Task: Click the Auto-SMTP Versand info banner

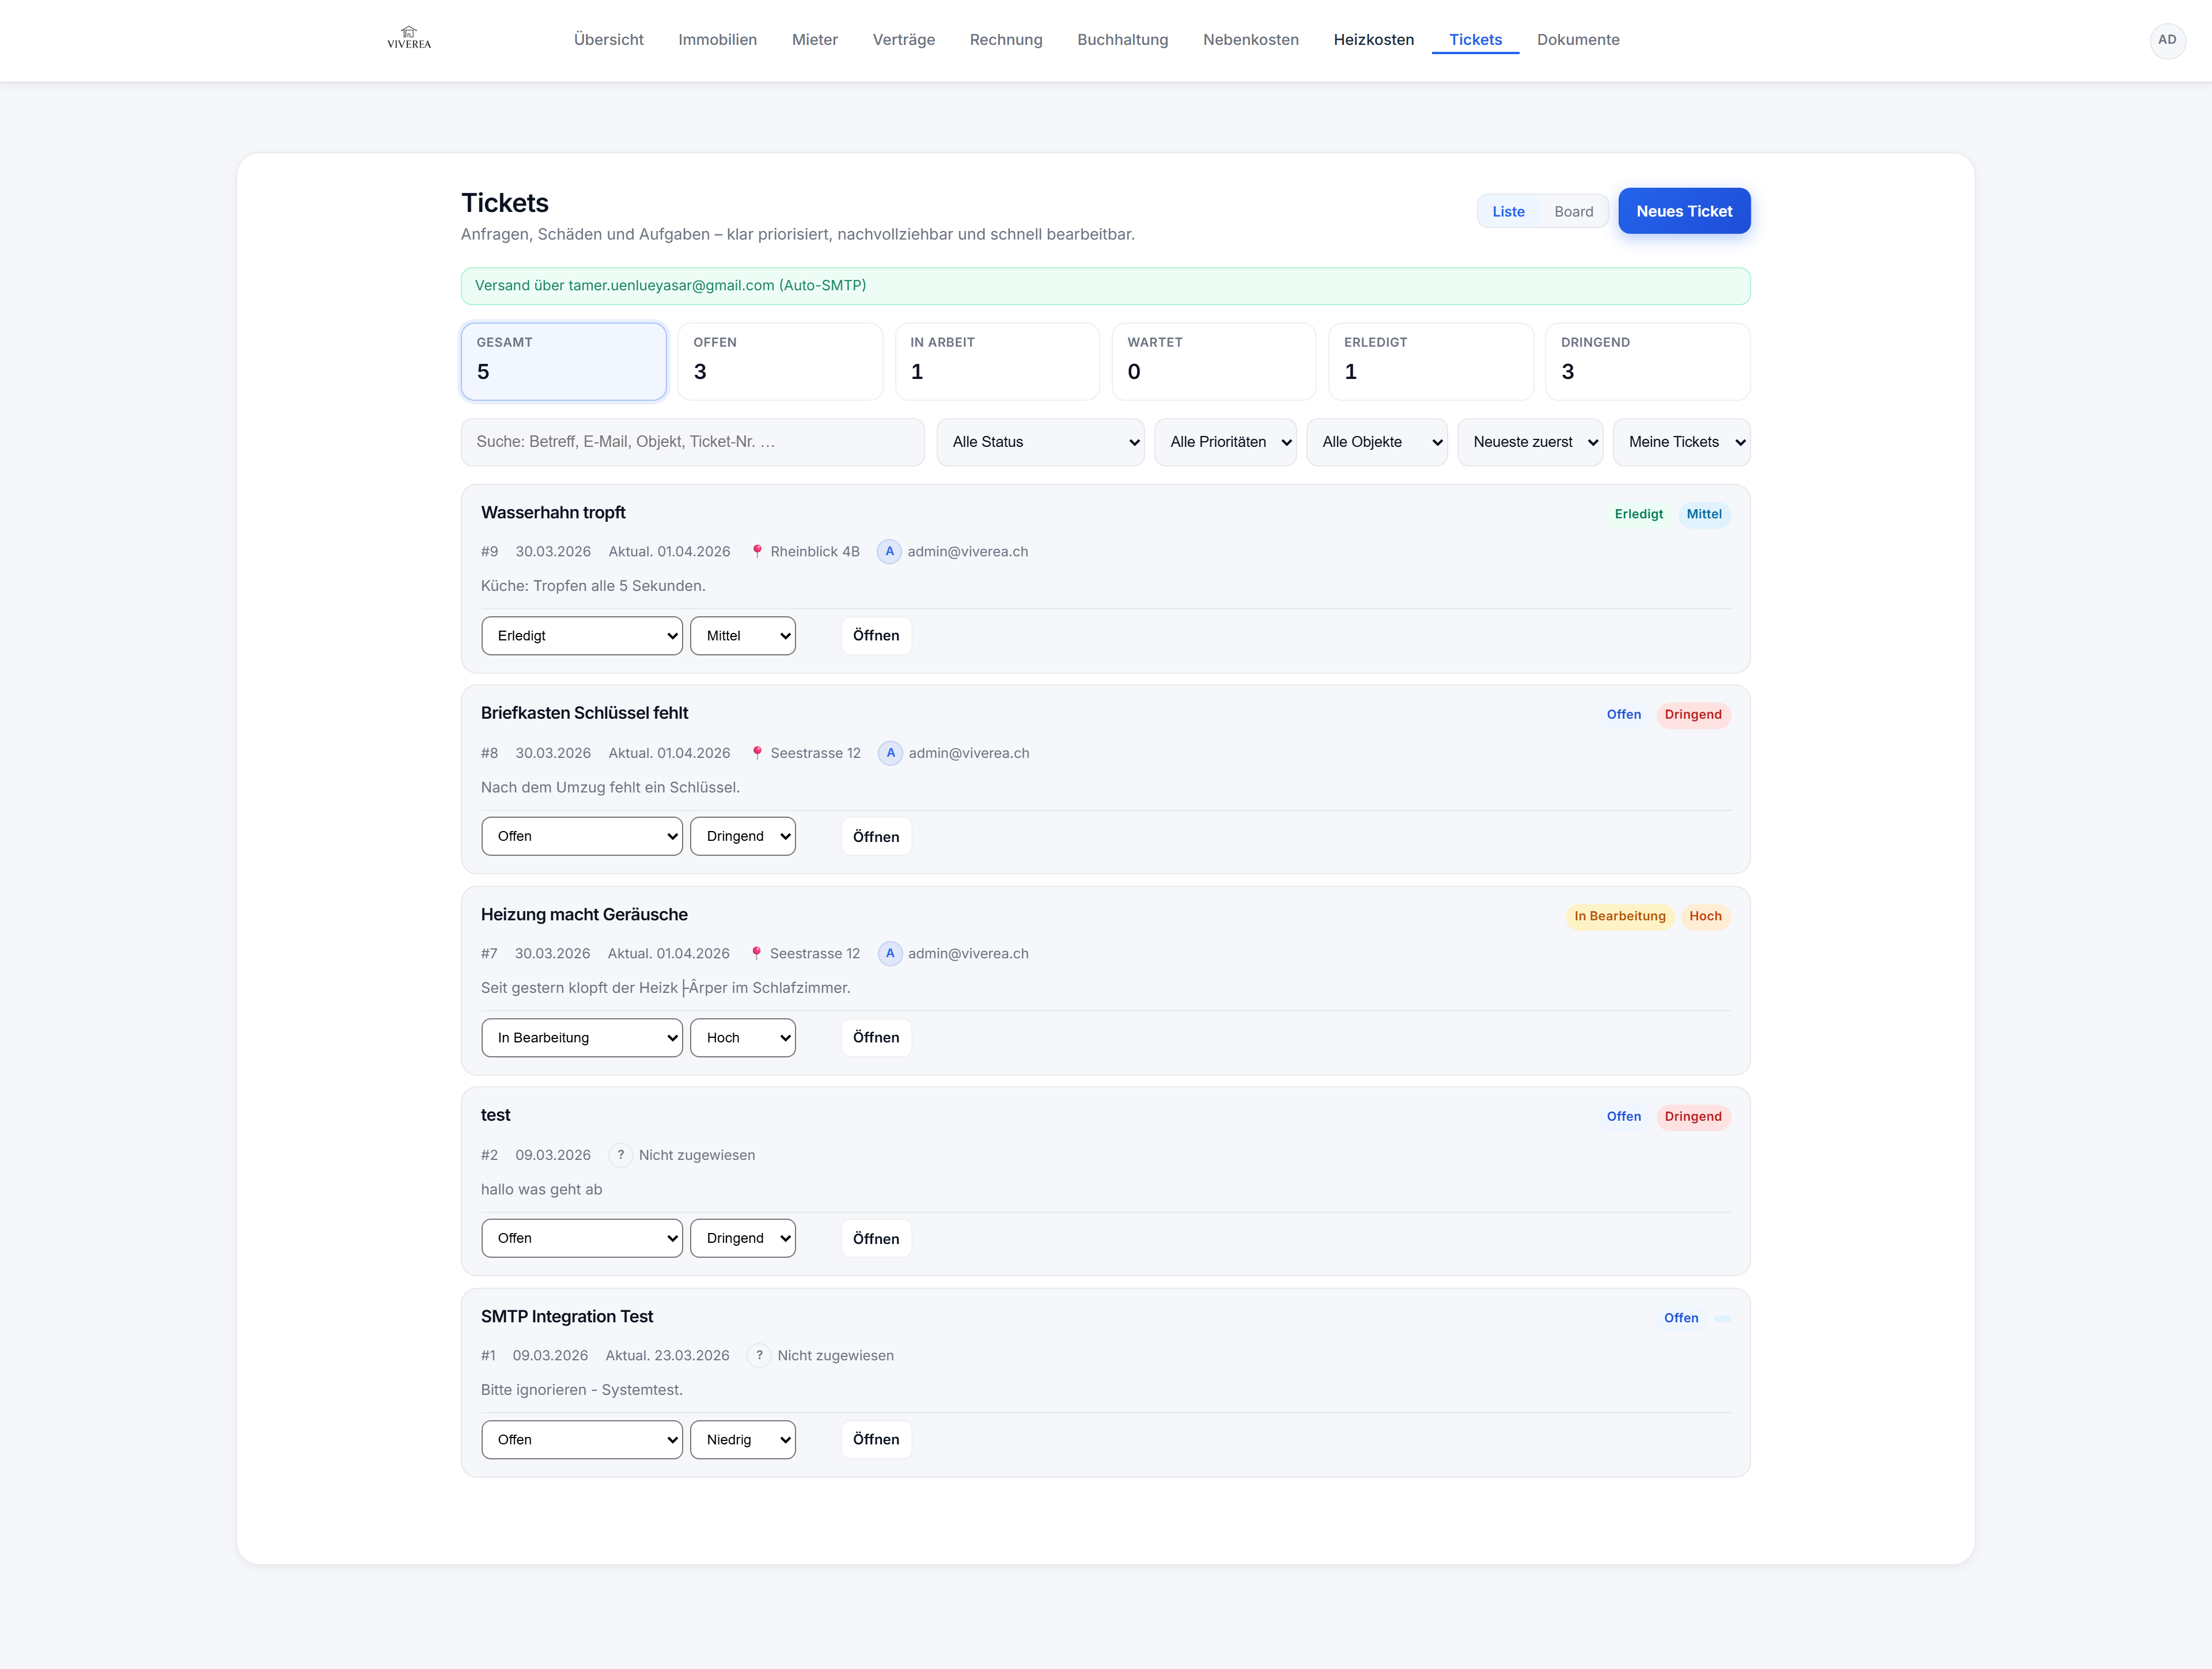Action: (1105, 286)
